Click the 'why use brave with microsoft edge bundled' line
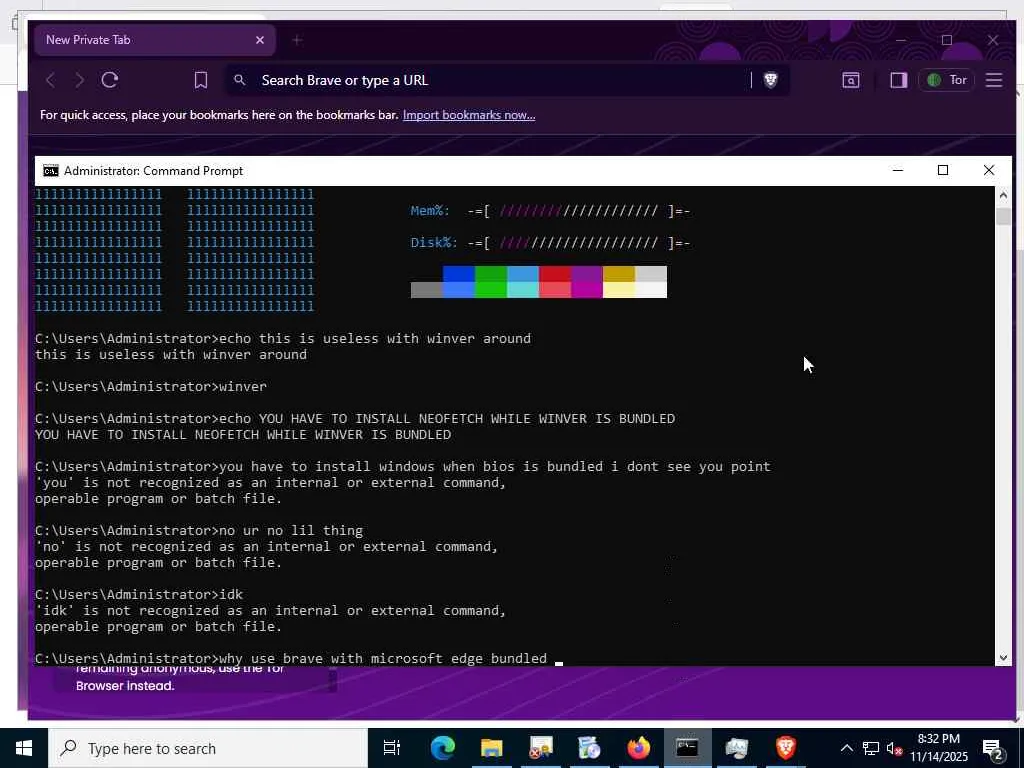 click(x=291, y=658)
